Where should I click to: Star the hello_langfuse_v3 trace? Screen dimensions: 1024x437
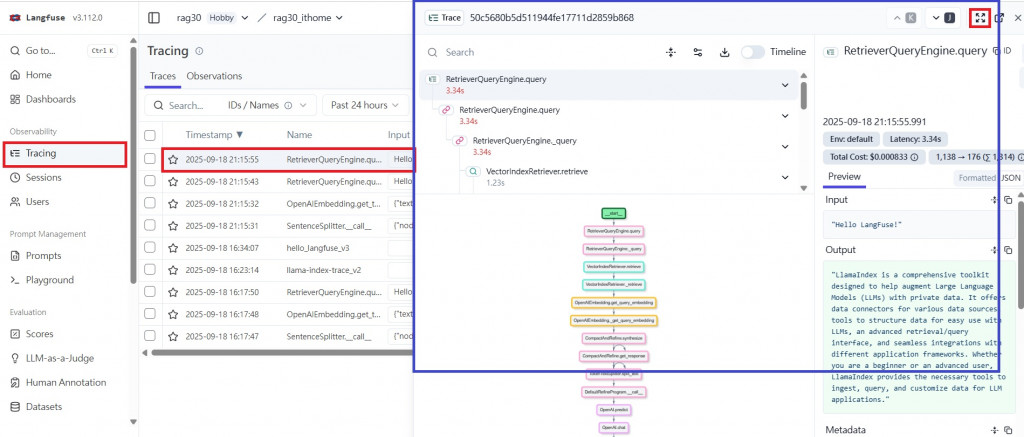coord(173,248)
